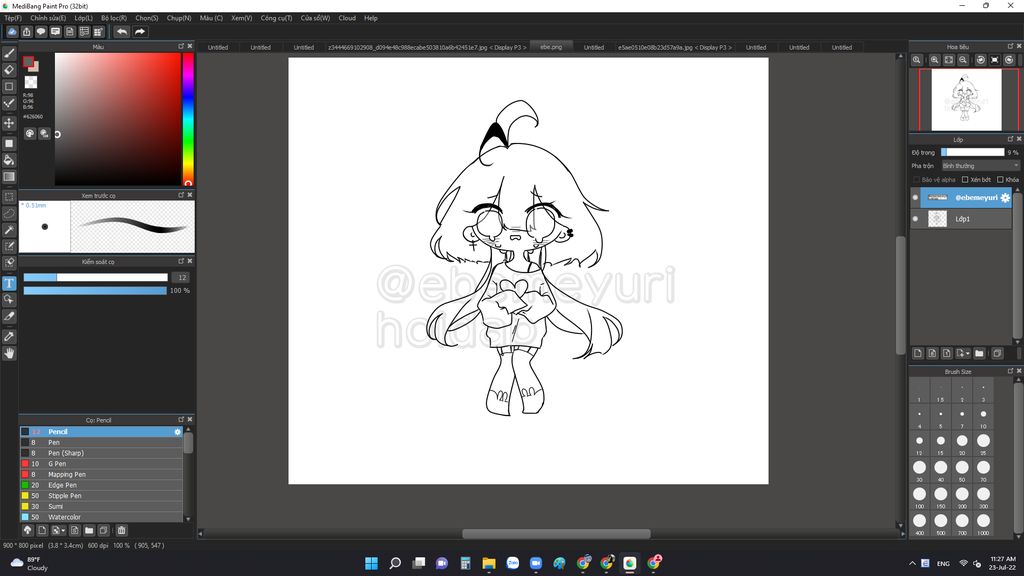Select the Move tool
Screen dimensions: 1024x576
(9, 123)
